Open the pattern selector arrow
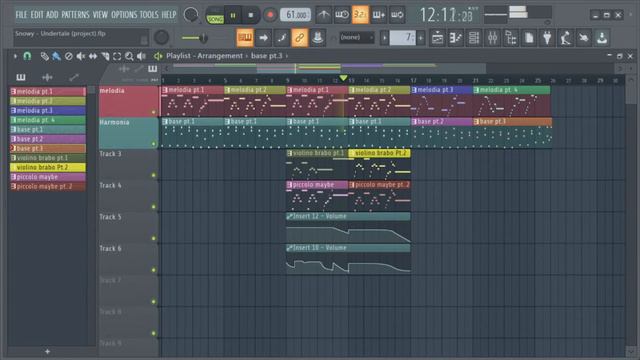 [384, 38]
